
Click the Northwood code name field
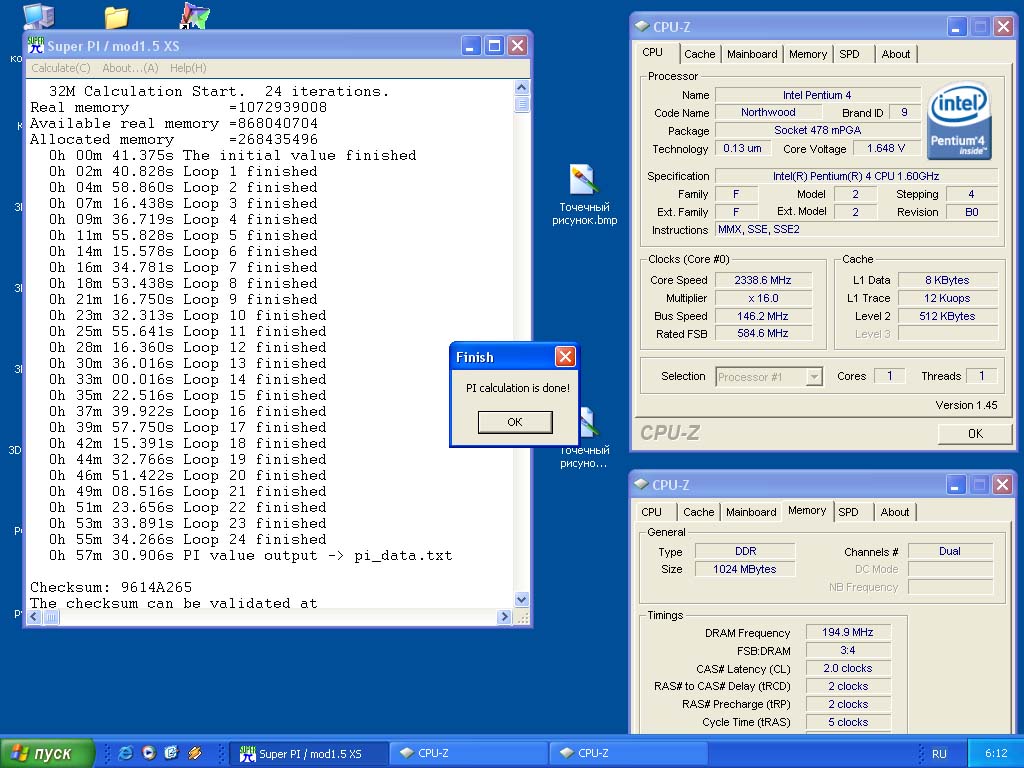click(768, 112)
